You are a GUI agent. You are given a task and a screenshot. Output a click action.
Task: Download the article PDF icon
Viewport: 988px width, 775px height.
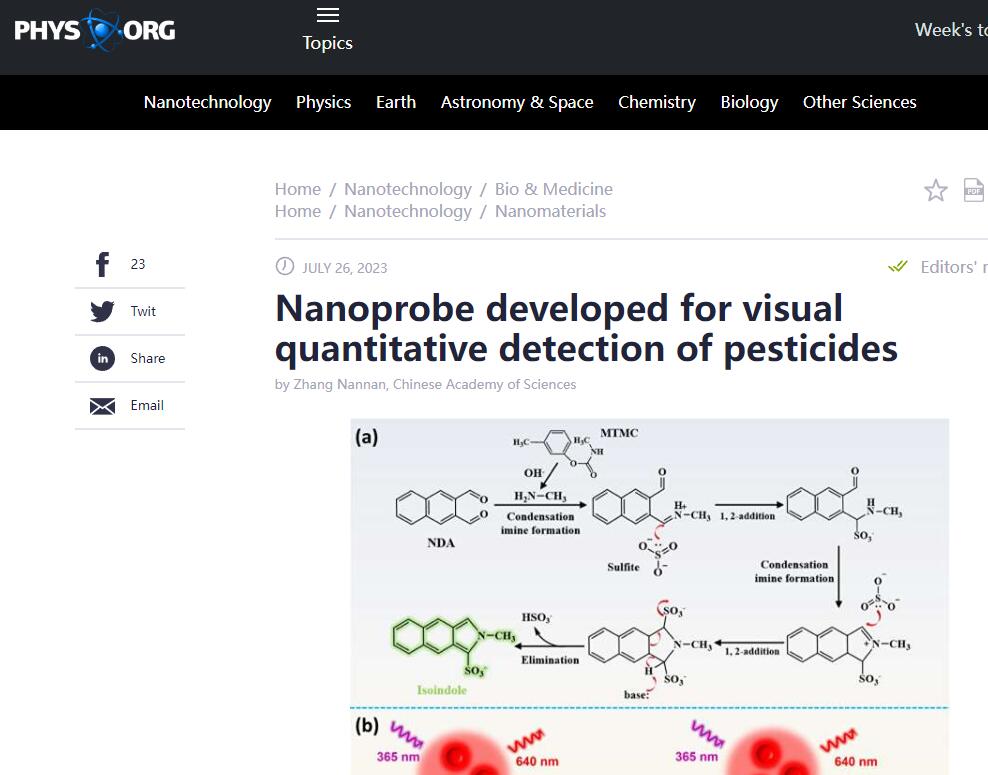point(974,190)
